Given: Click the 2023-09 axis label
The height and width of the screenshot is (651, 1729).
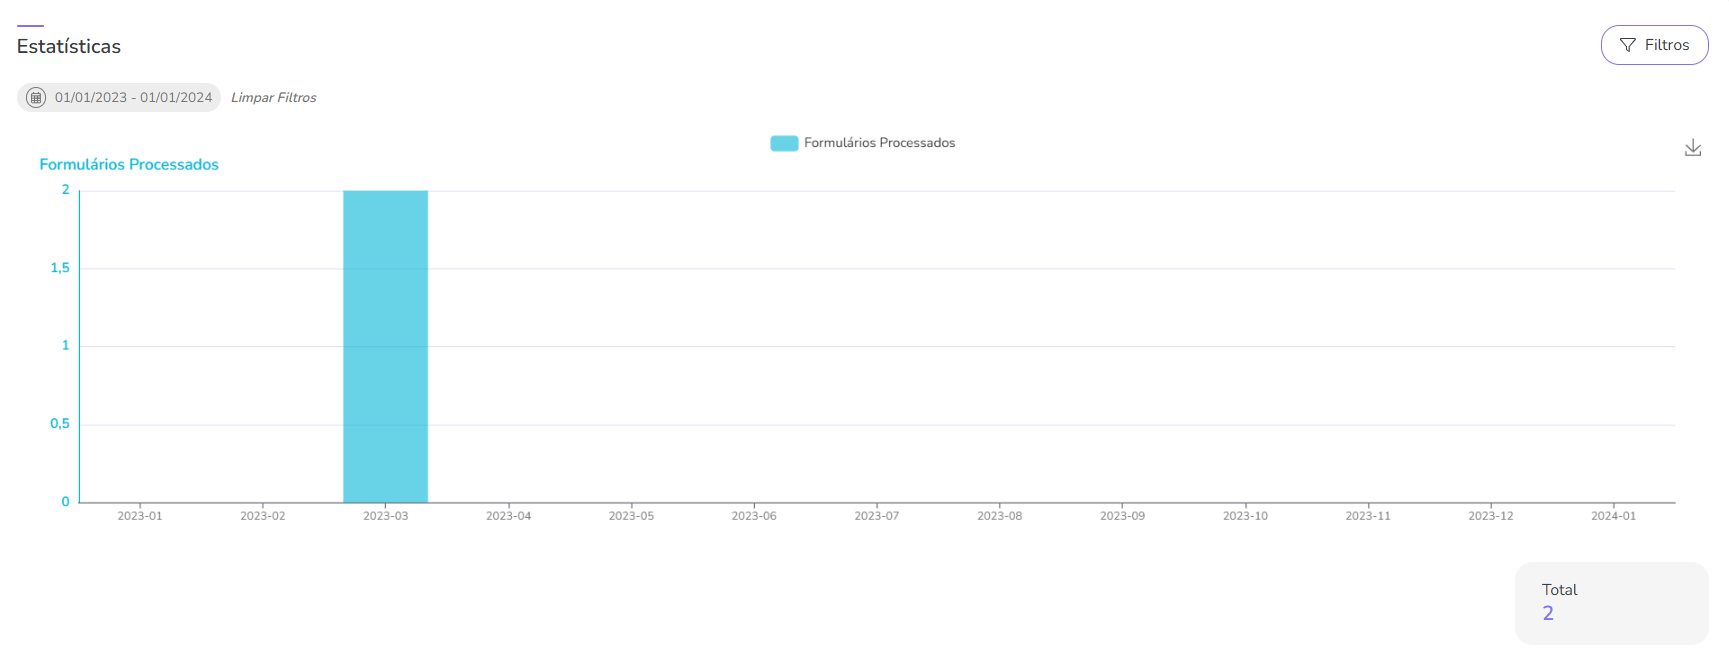Looking at the screenshot, I should (1122, 516).
